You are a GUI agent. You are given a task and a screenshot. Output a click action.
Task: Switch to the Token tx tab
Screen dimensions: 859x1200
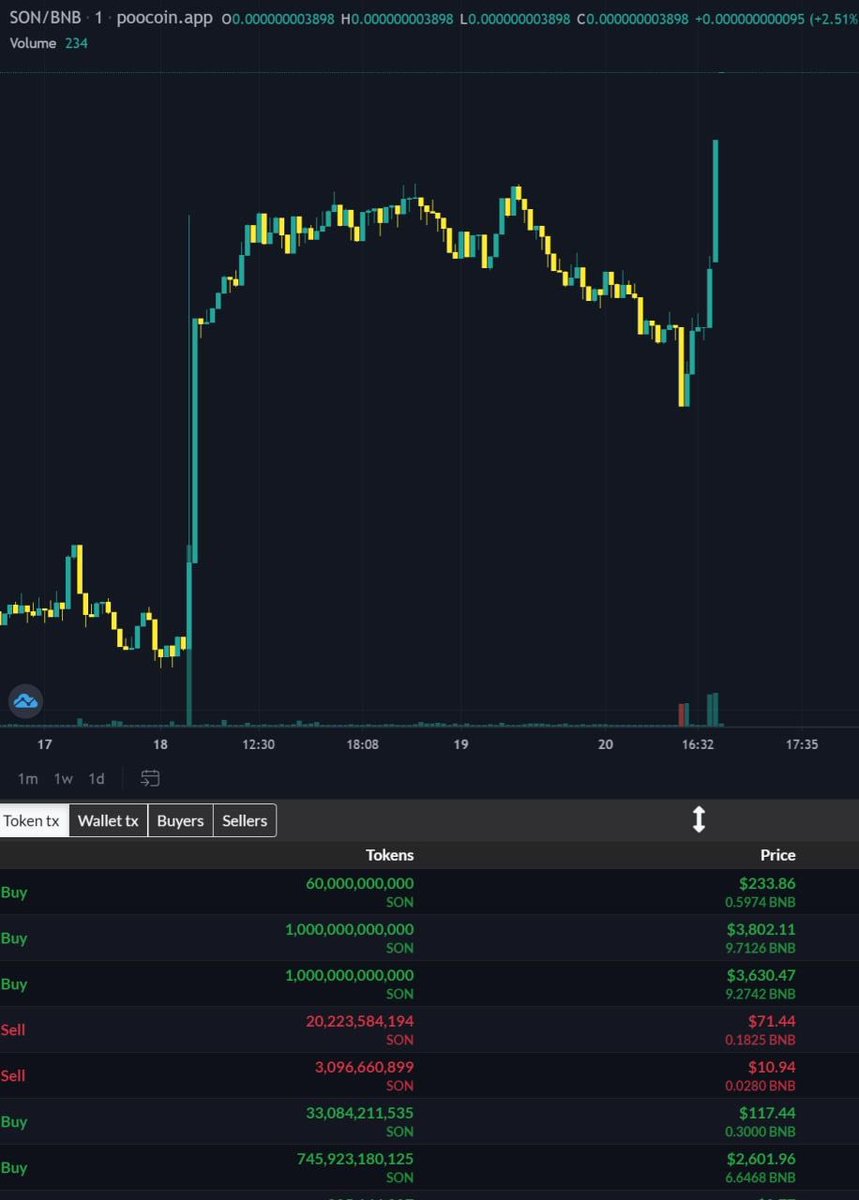tap(33, 821)
